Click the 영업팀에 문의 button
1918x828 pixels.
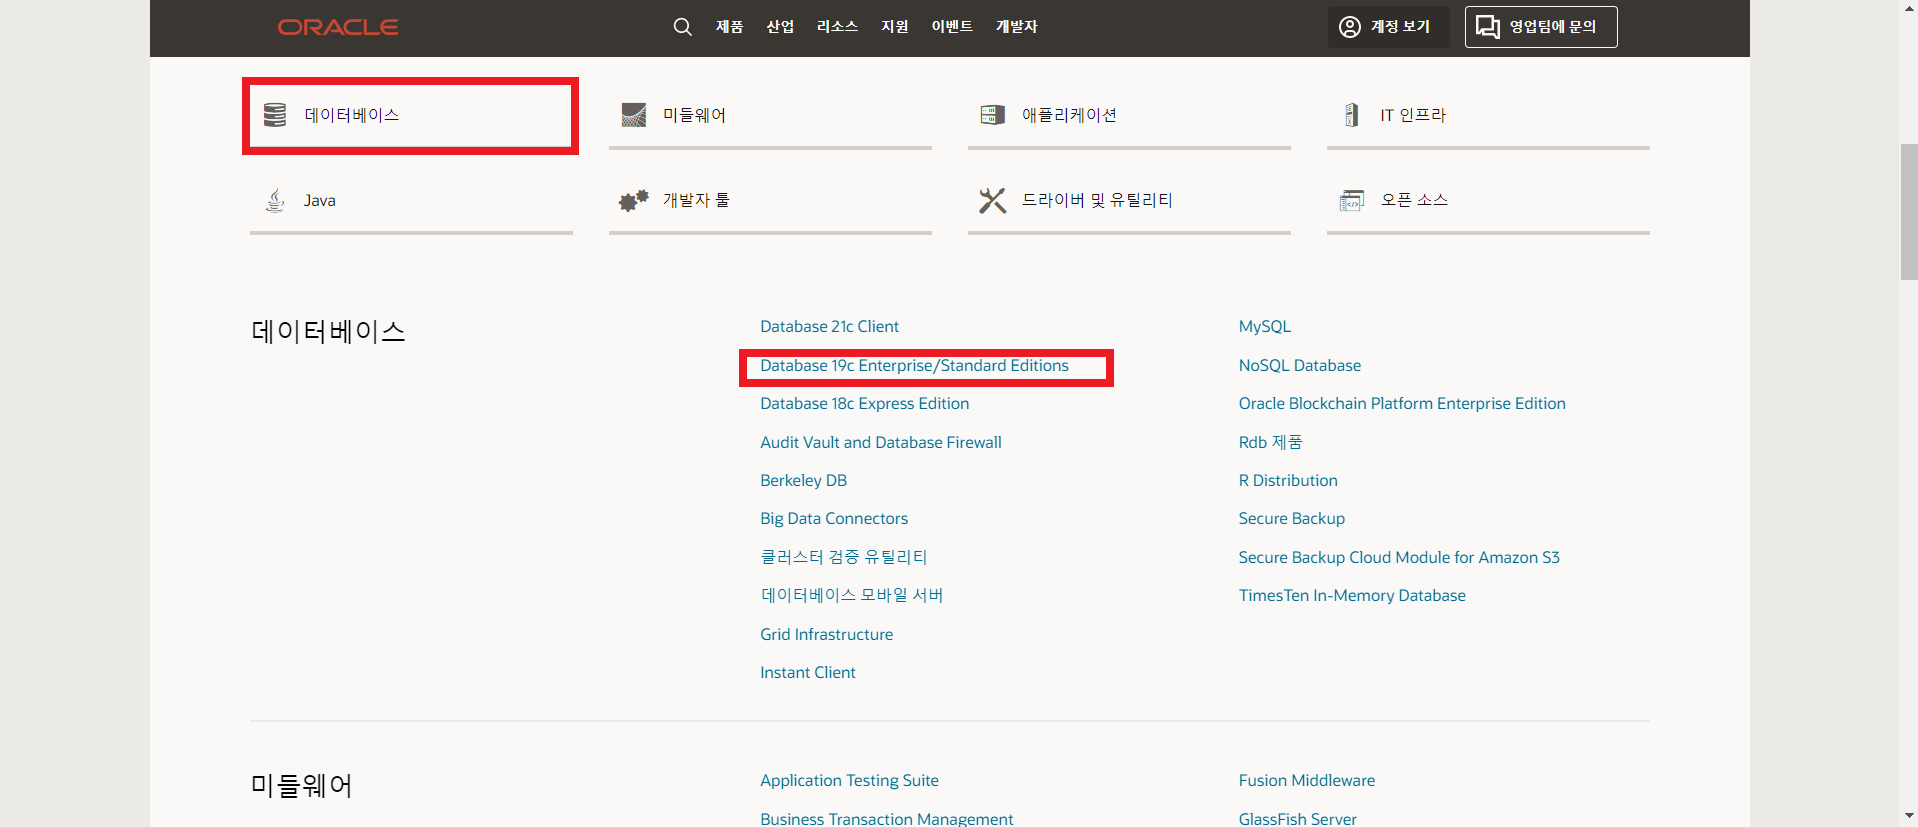coord(1541,27)
